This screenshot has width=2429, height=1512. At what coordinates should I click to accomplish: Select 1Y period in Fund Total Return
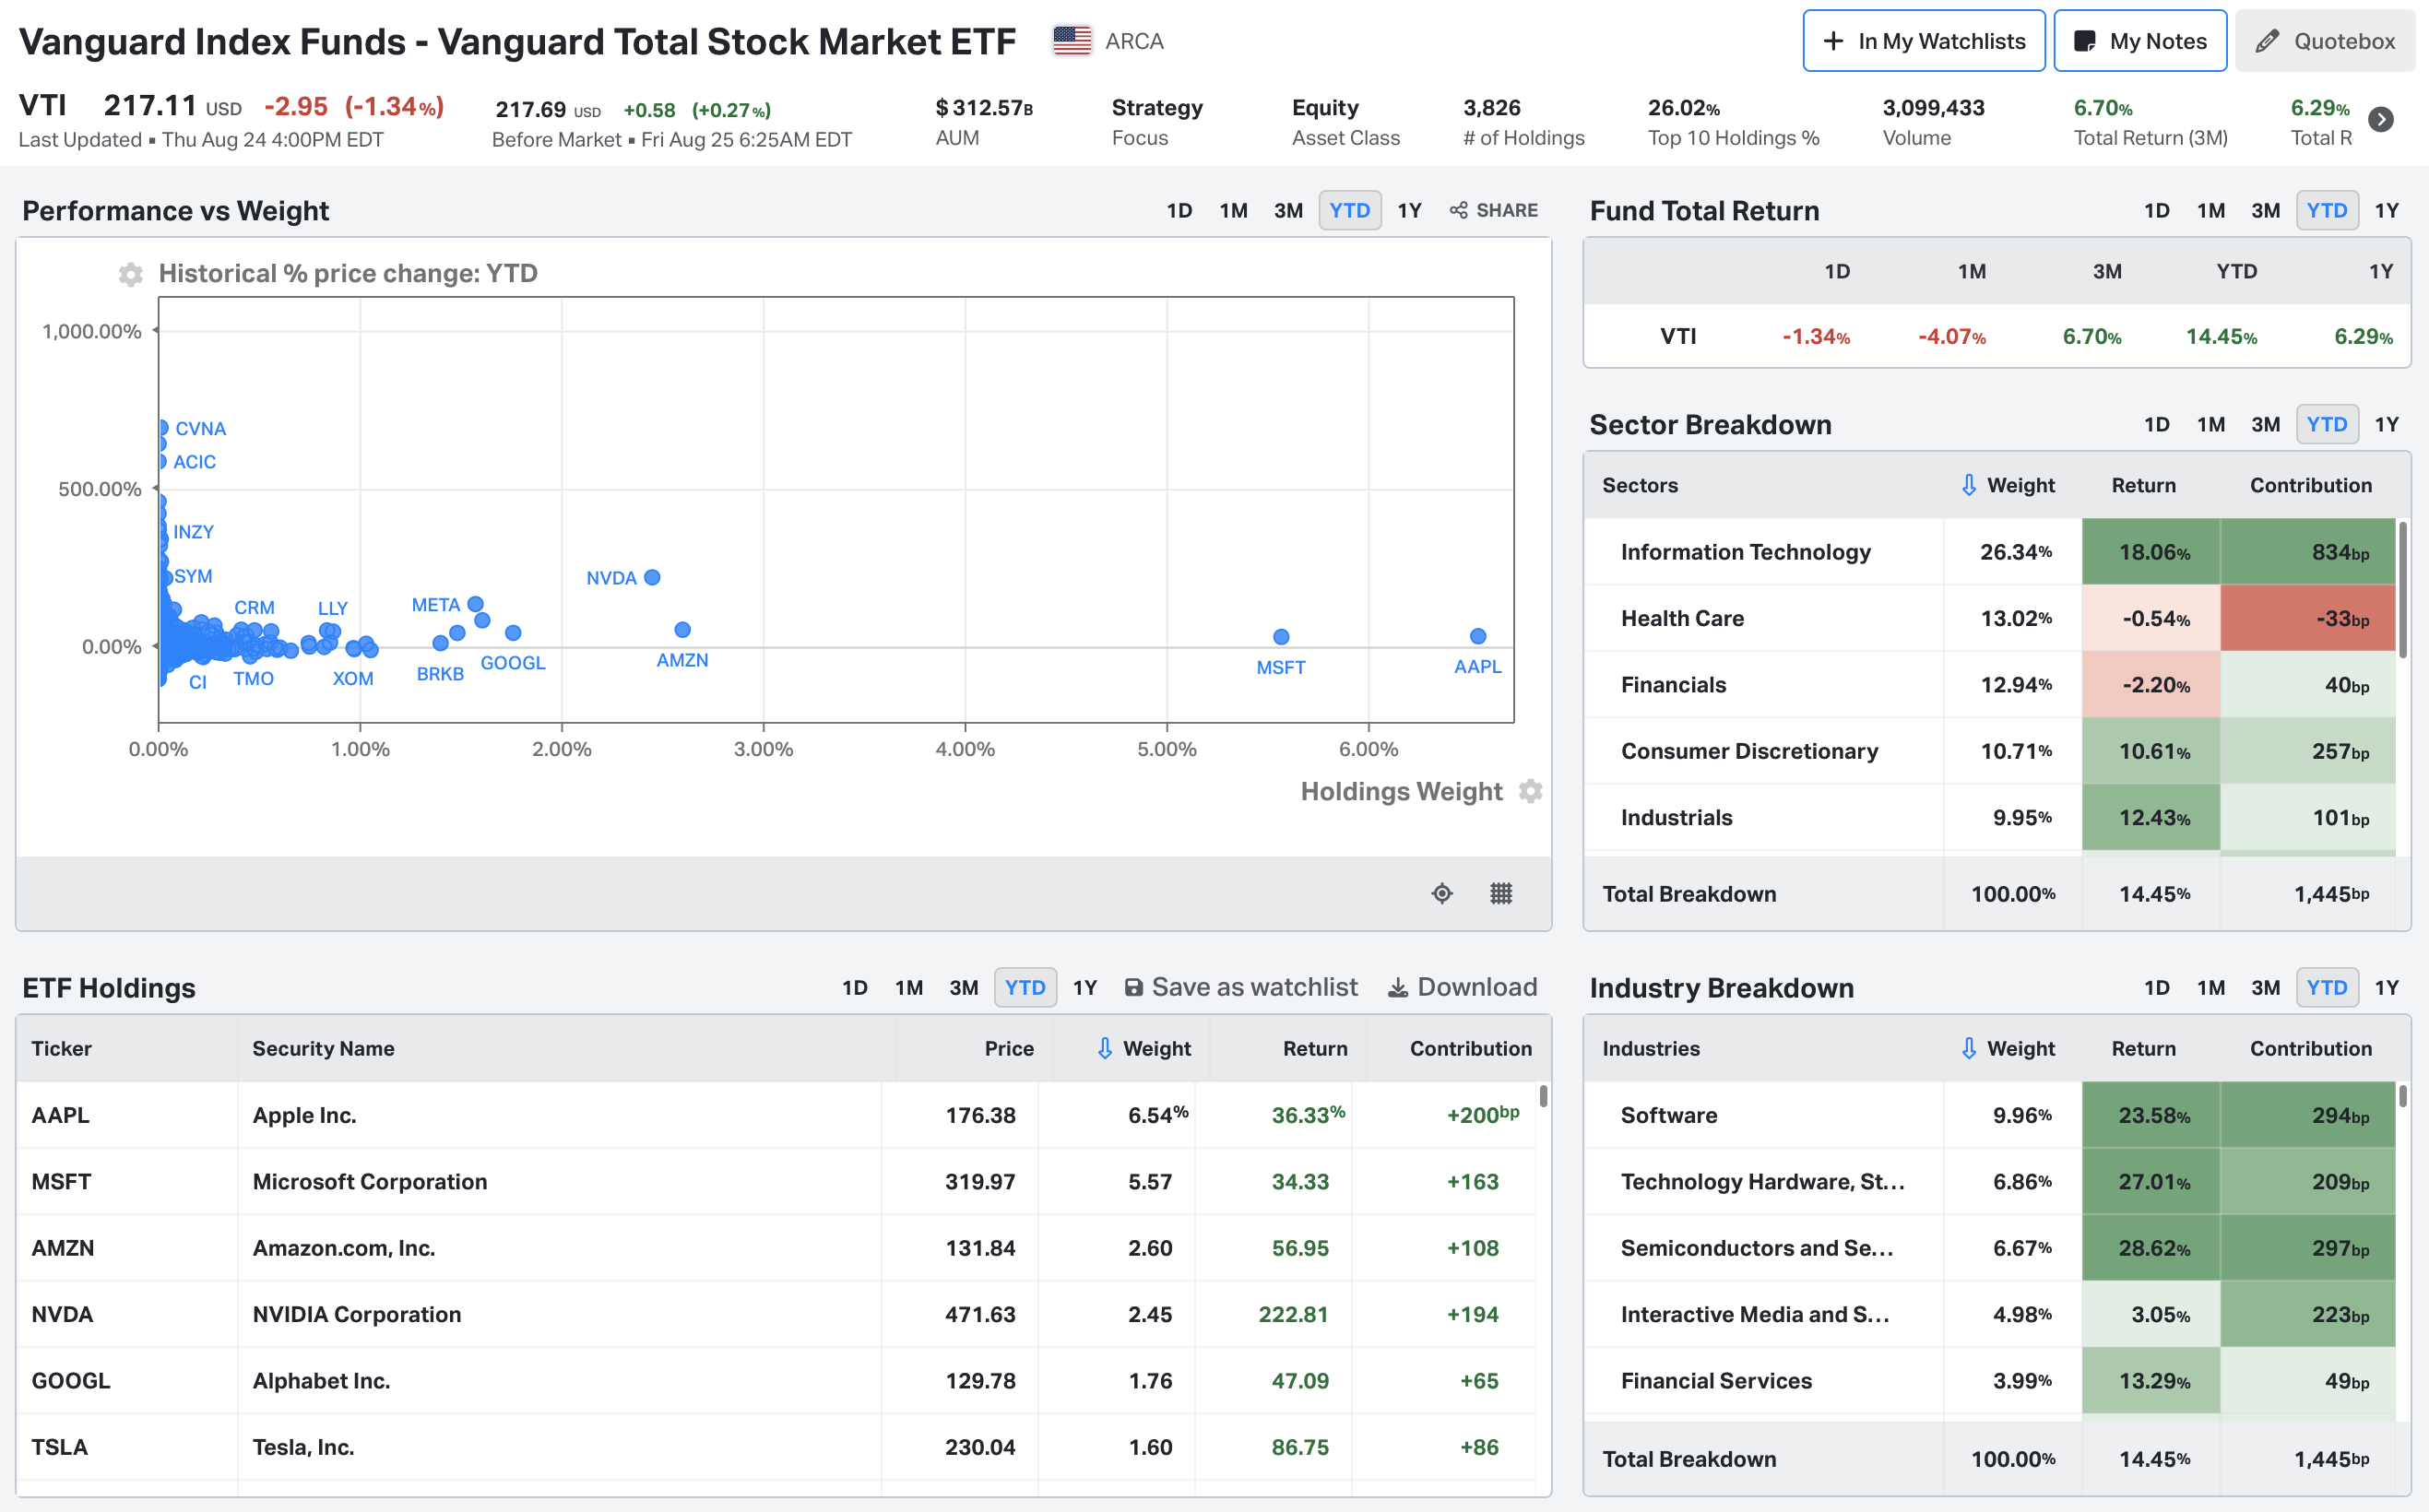pyautogui.click(x=2387, y=210)
